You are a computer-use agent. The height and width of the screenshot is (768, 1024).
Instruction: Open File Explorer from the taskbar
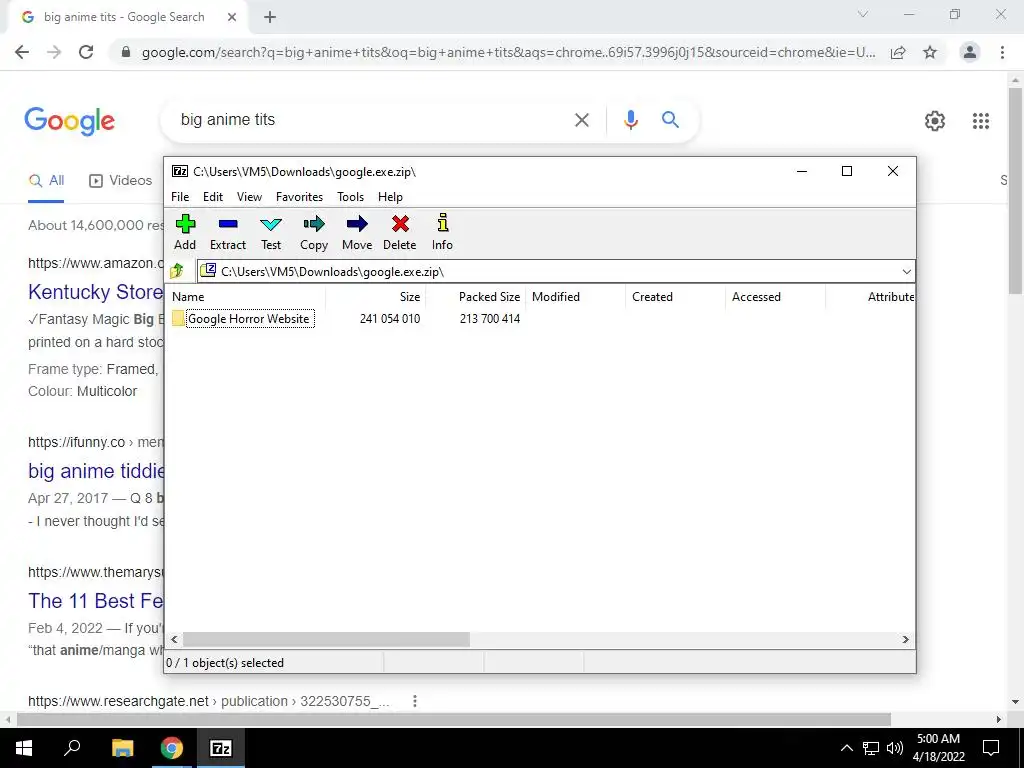pos(122,748)
